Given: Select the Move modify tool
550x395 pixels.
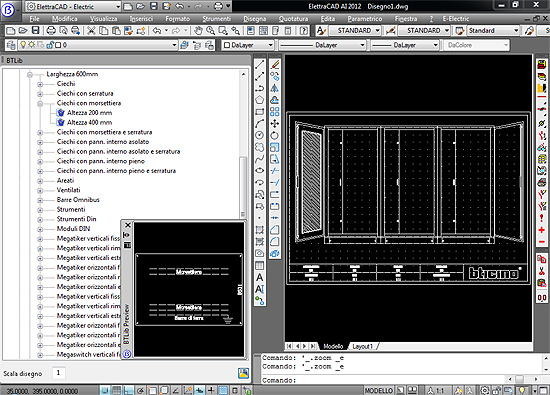Looking at the screenshot, I should click(x=275, y=123).
